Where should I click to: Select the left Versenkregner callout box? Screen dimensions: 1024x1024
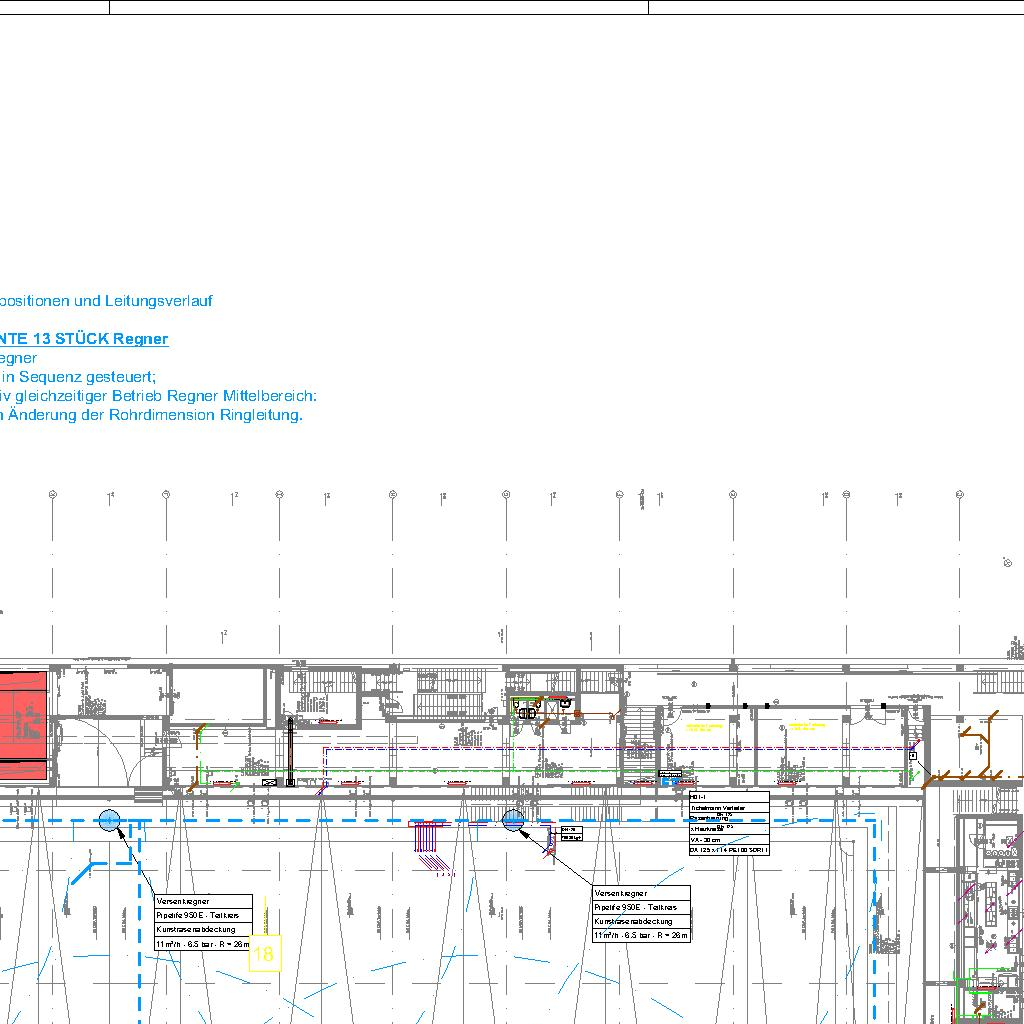[x=203, y=922]
